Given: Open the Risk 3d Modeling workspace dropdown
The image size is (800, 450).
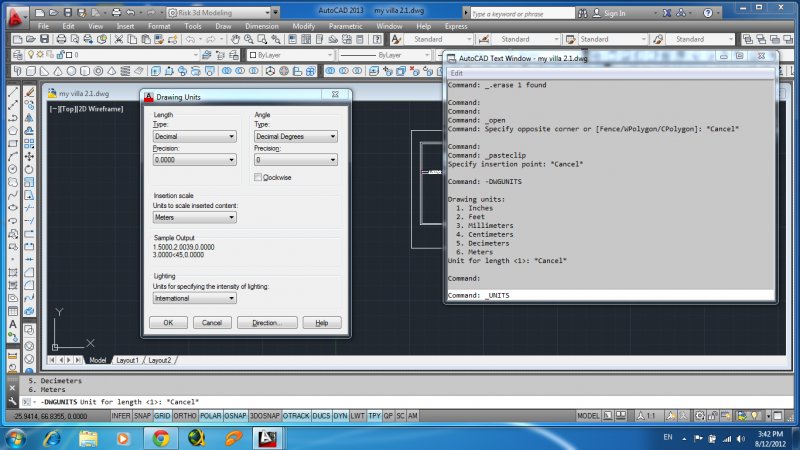Looking at the screenshot, I should click(x=220, y=12).
